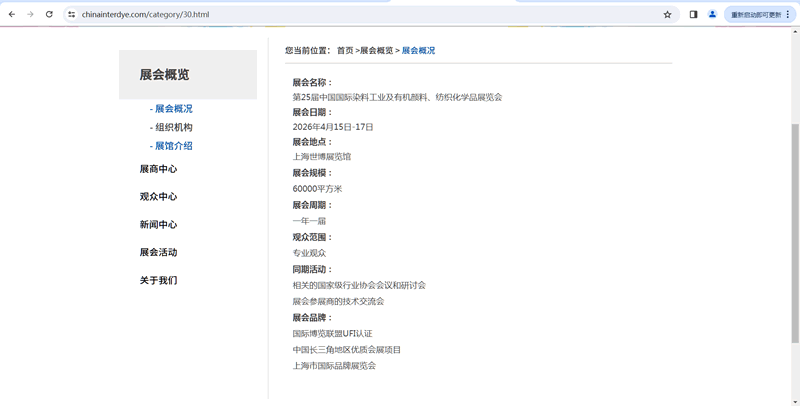Click the three-dot menu in update button
The width and height of the screenshot is (800, 406).
click(788, 15)
